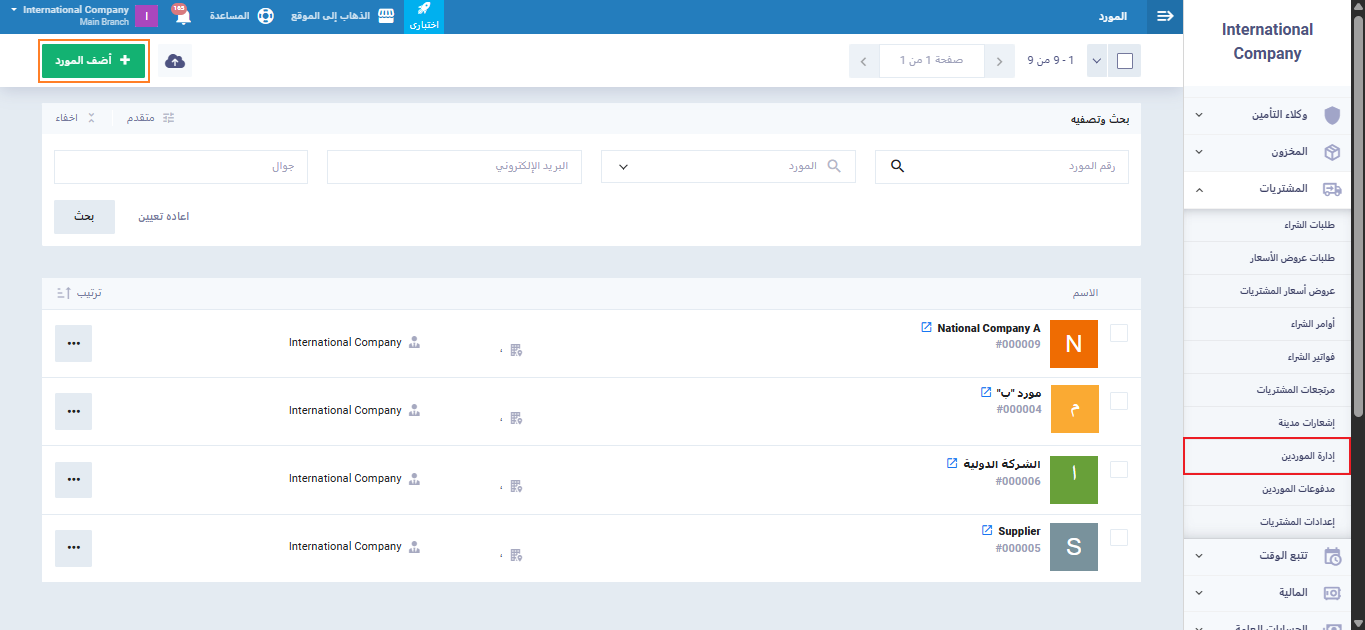Click the sort icon in the list header

(x=63, y=293)
